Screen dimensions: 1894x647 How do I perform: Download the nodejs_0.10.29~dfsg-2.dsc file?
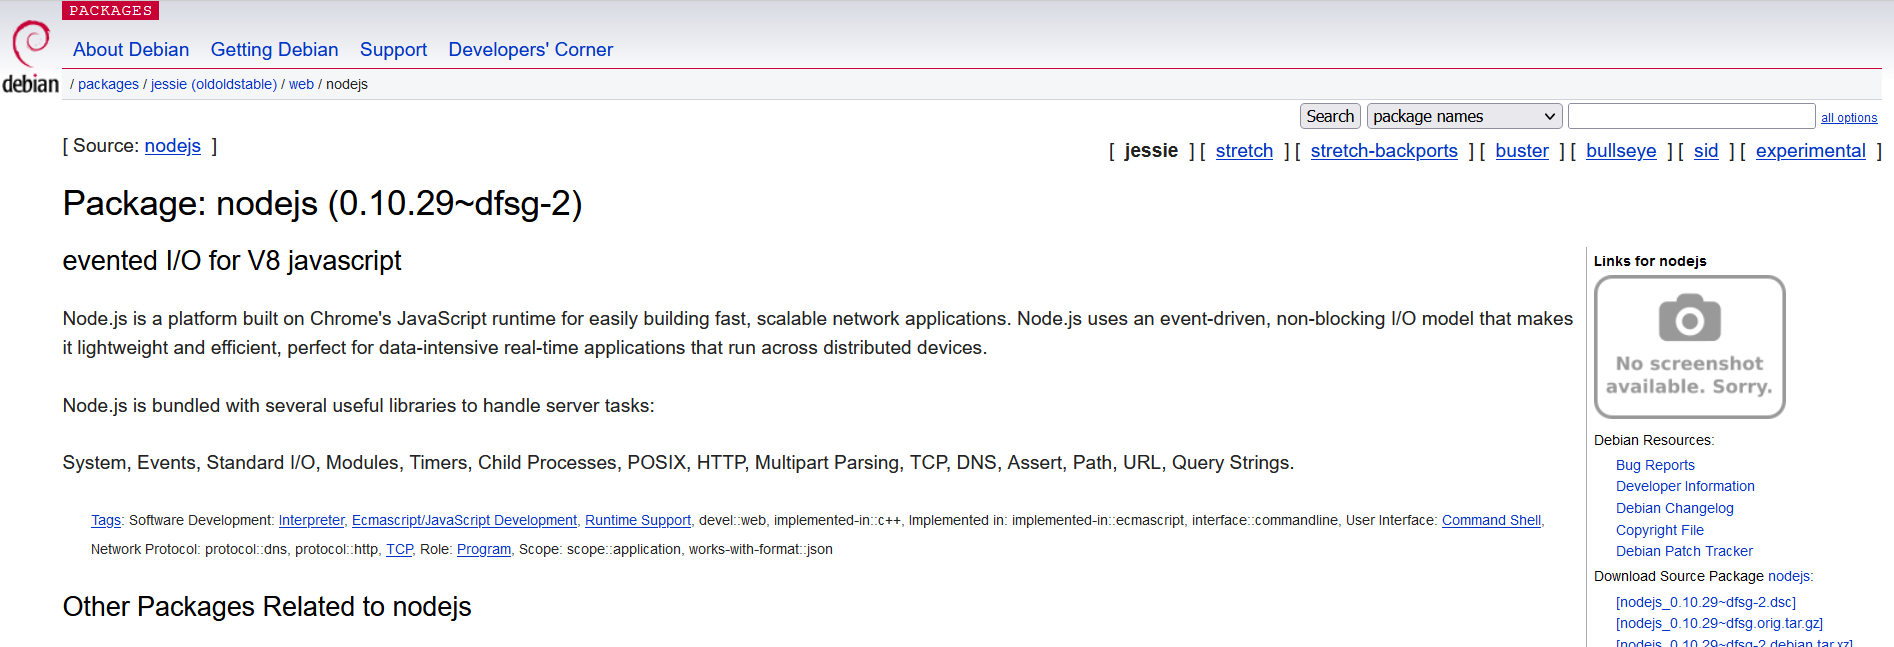click(1706, 603)
